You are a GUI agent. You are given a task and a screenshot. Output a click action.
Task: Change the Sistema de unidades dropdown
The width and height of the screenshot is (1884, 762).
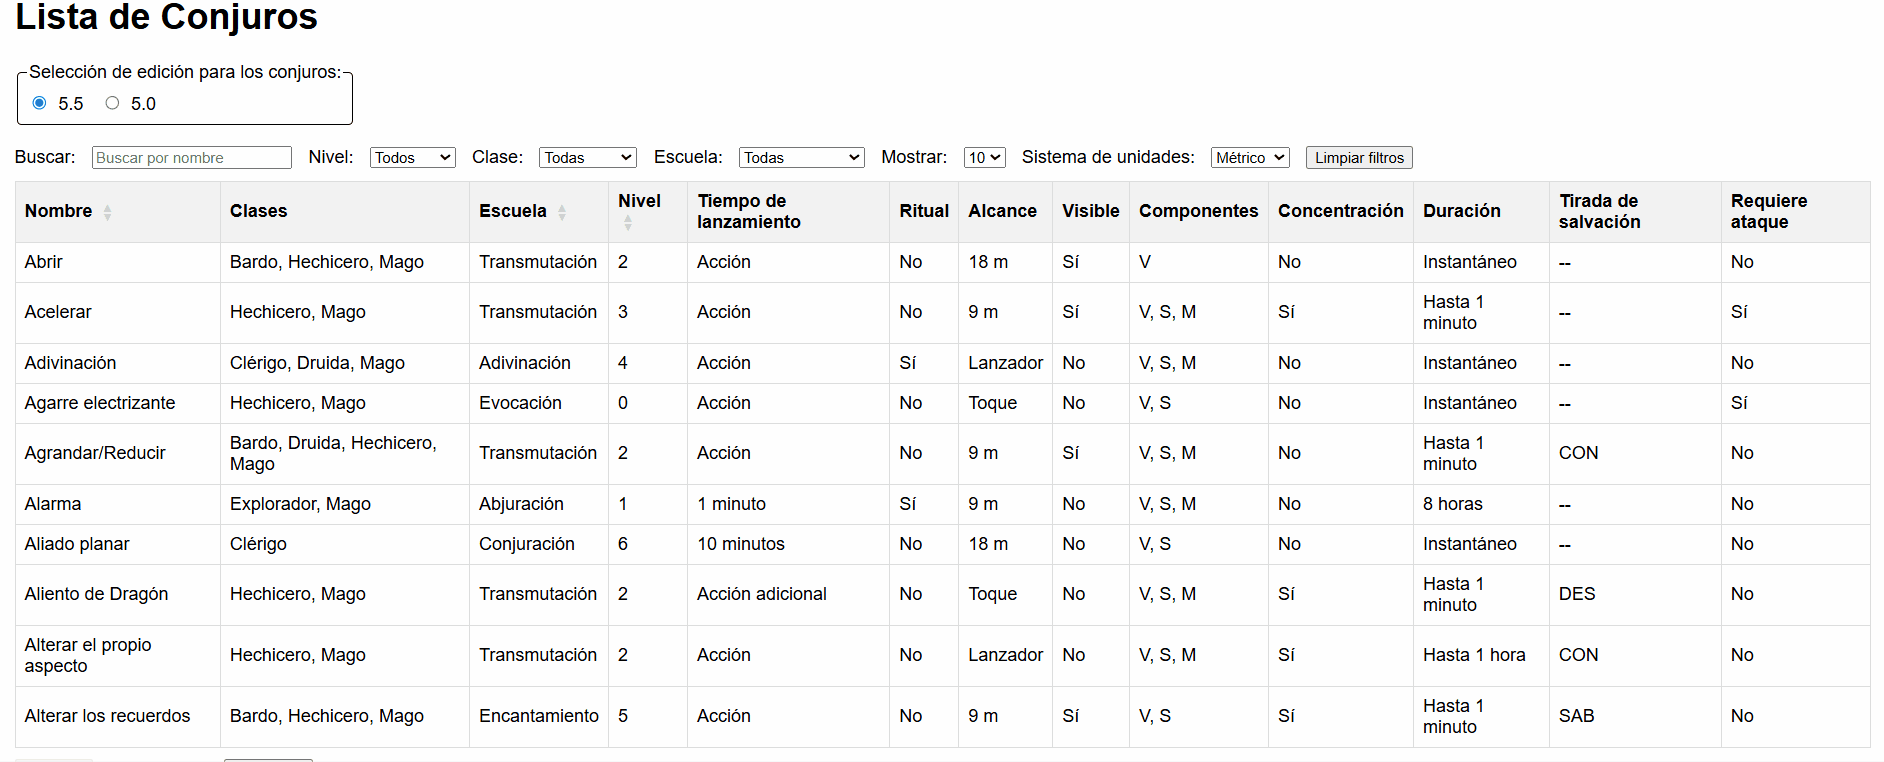tap(1249, 158)
